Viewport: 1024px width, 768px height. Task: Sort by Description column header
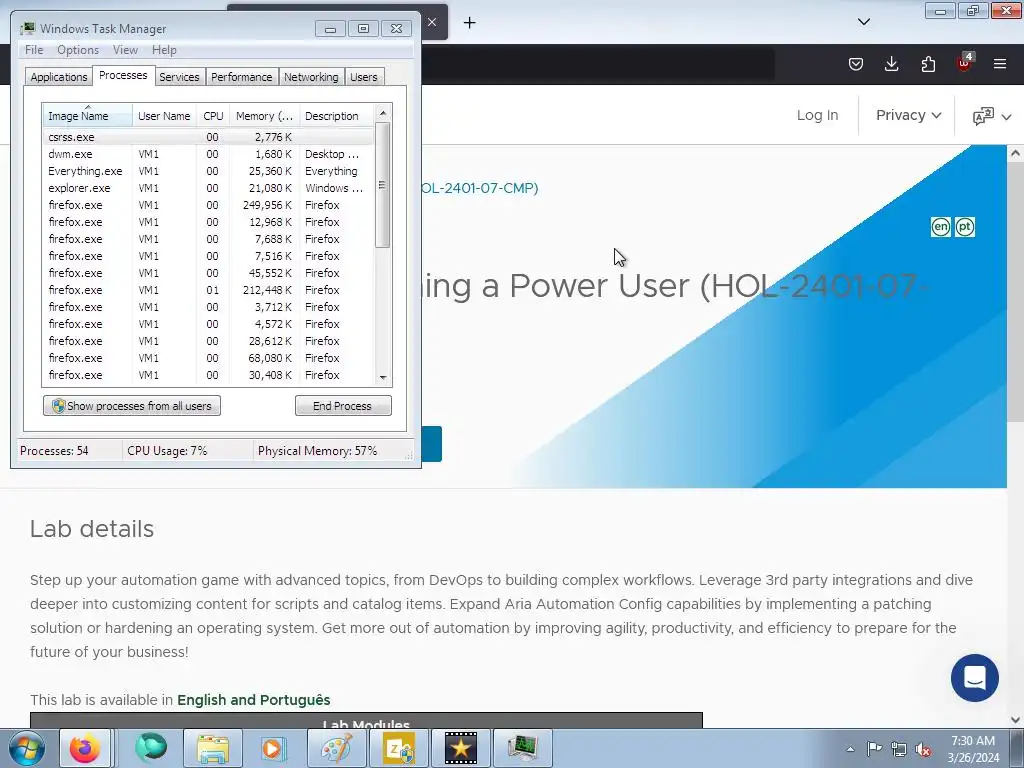(336, 115)
